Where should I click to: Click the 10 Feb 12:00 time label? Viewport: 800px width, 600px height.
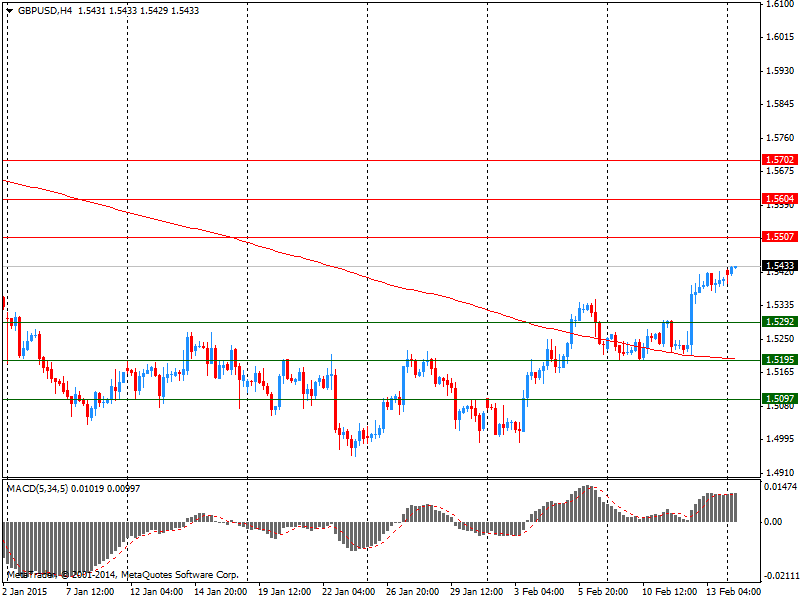(669, 592)
